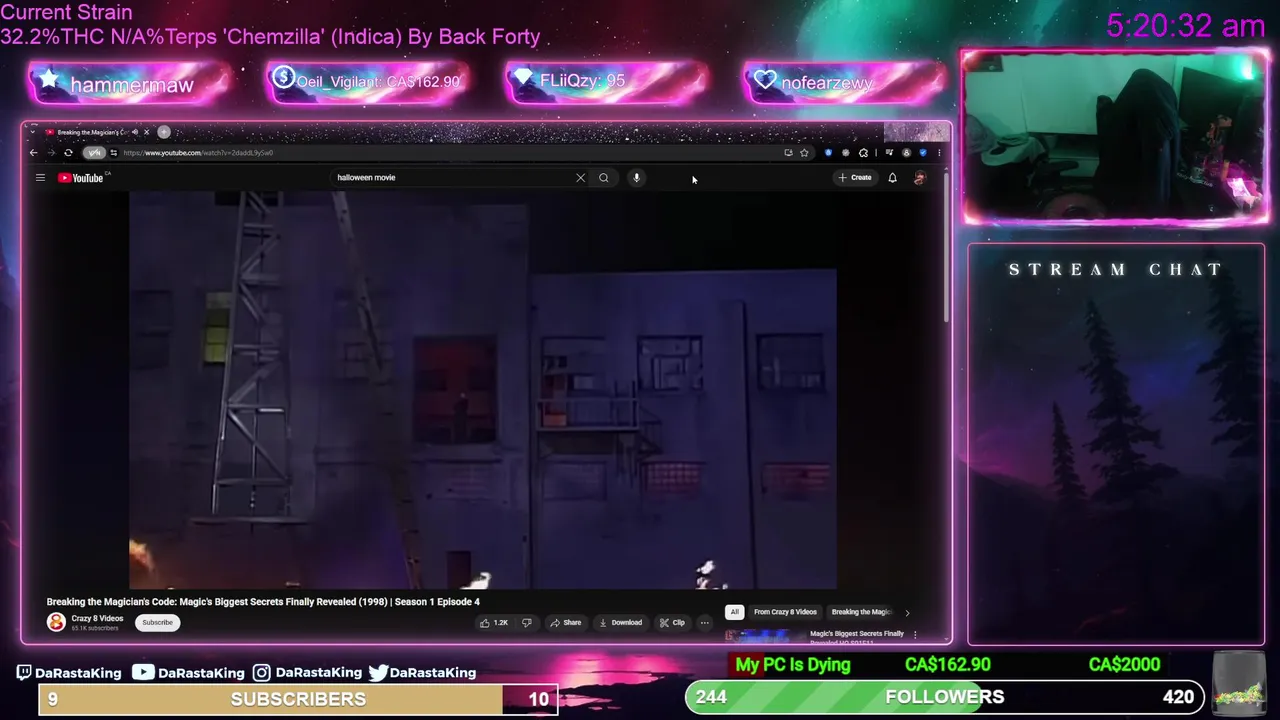
Task: Click the blue extension icon after bookmark star
Action: click(x=828, y=153)
